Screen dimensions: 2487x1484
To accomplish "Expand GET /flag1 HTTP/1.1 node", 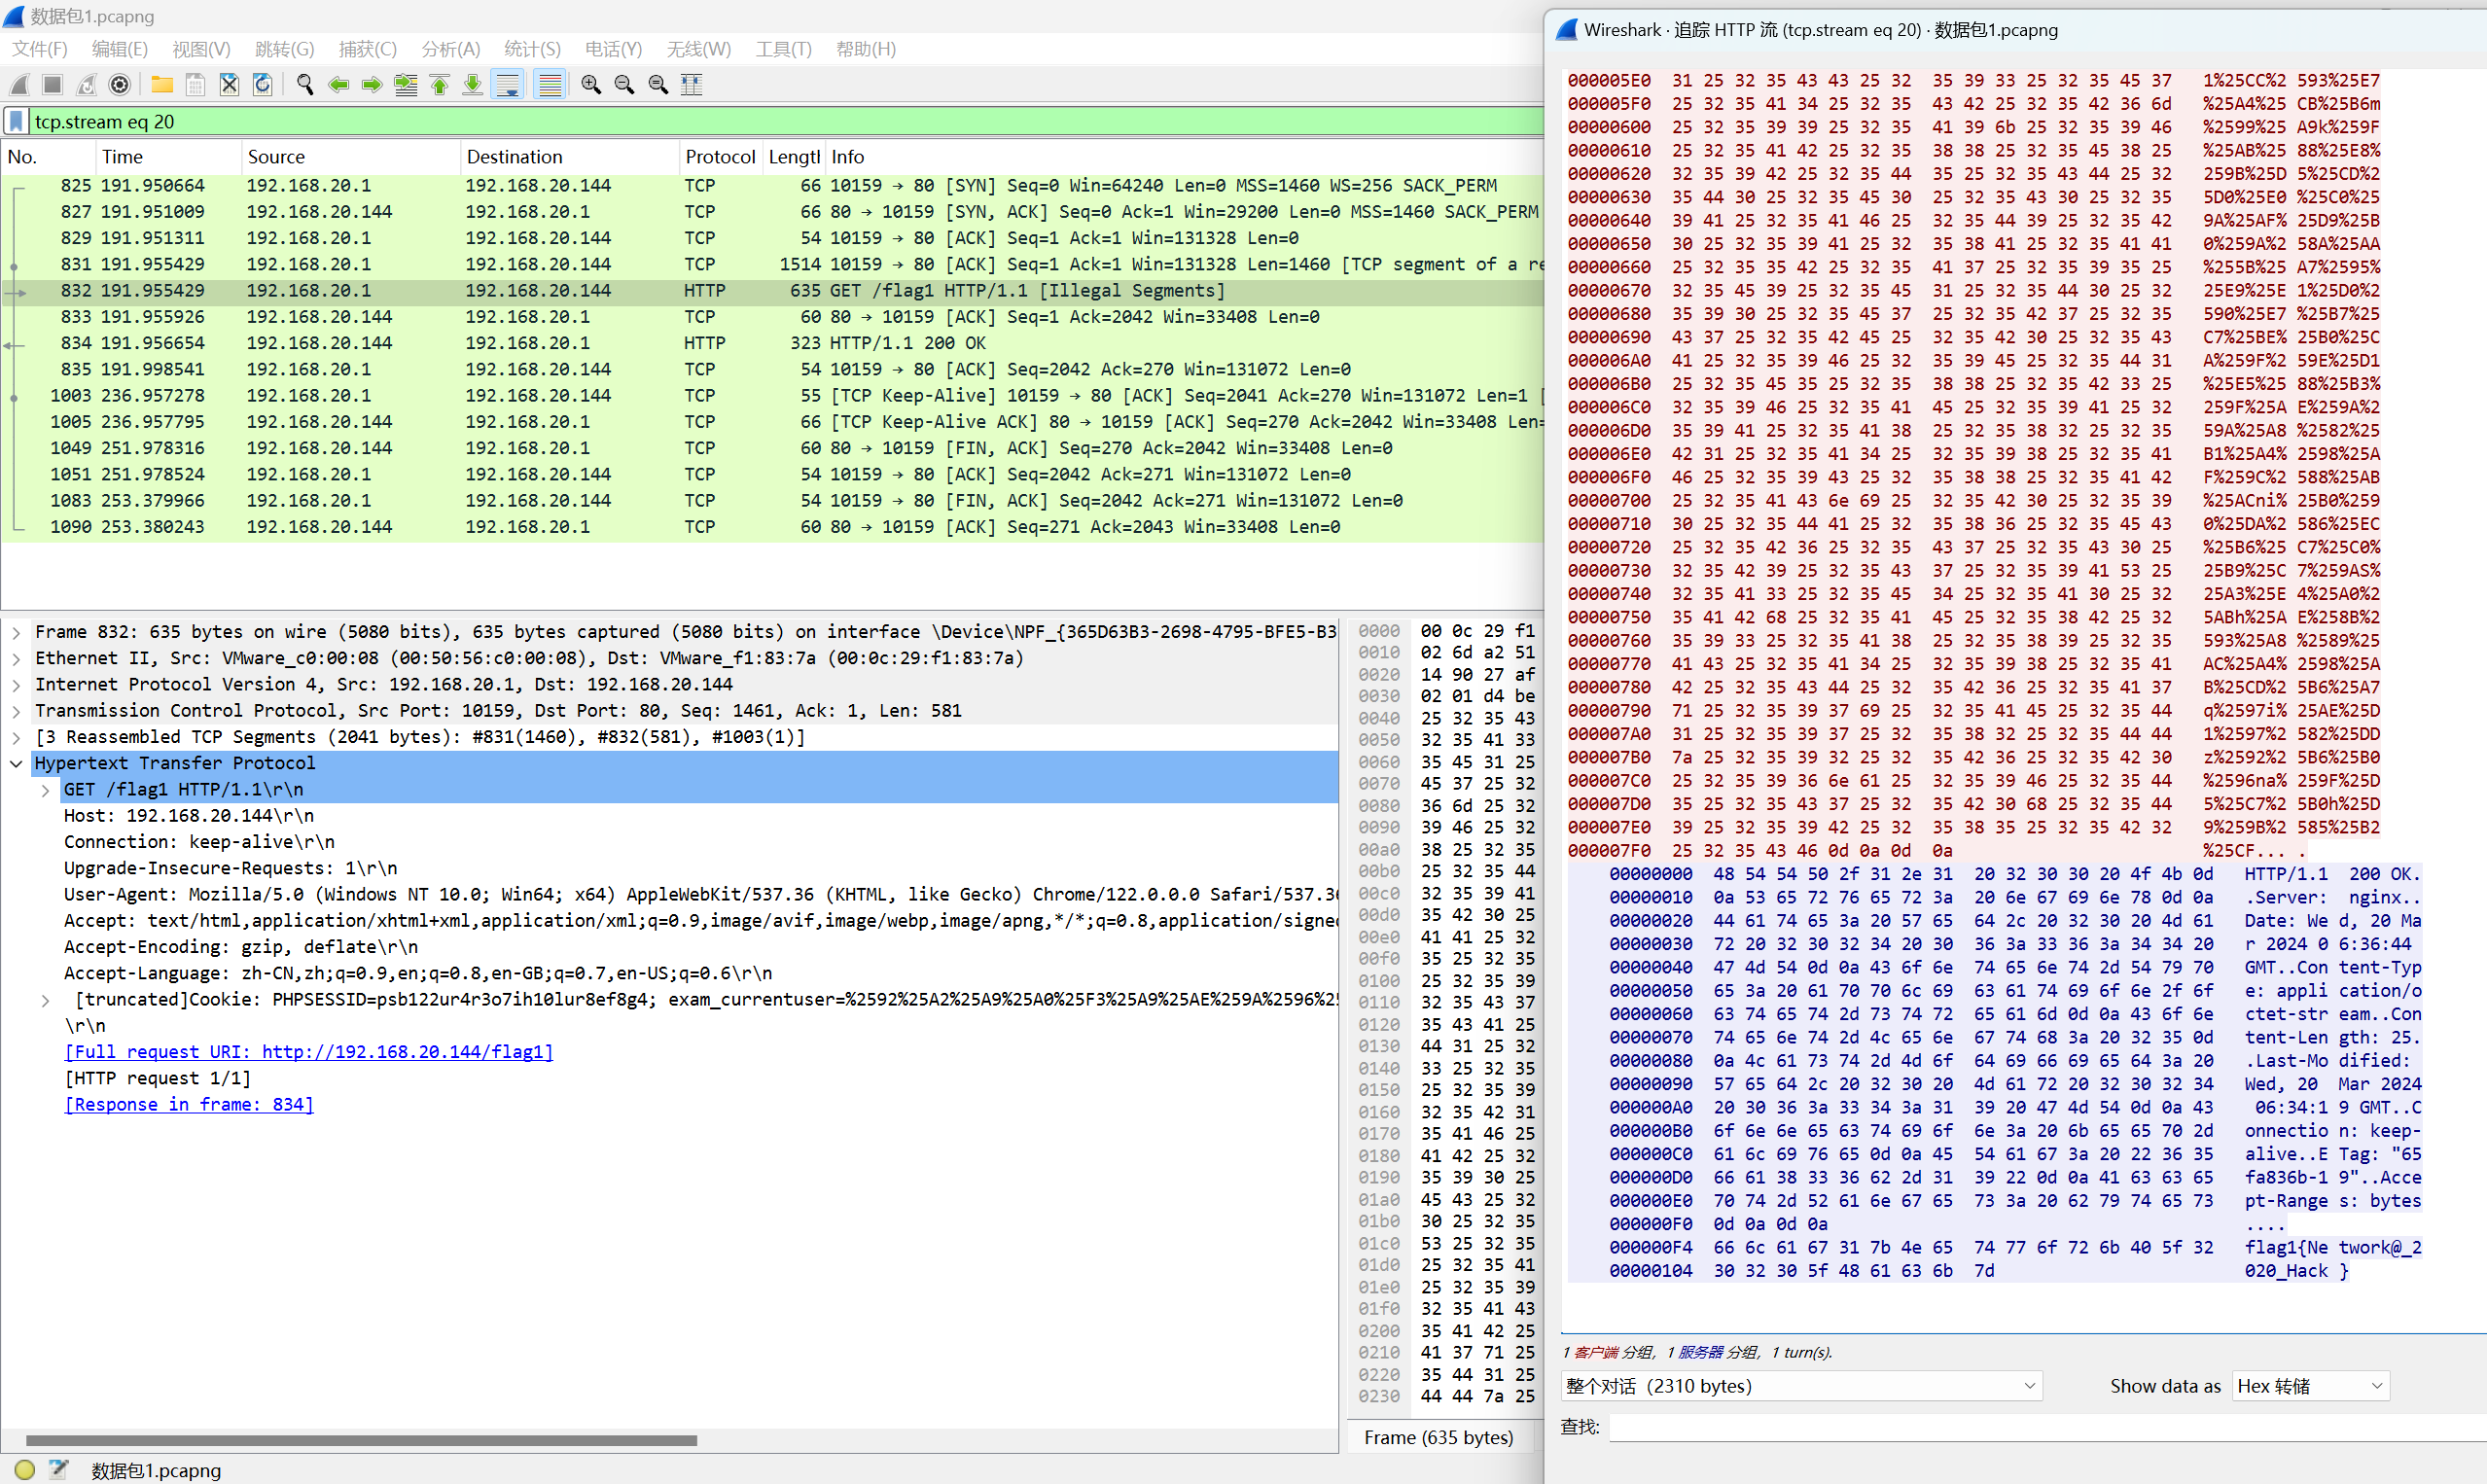I will (45, 790).
